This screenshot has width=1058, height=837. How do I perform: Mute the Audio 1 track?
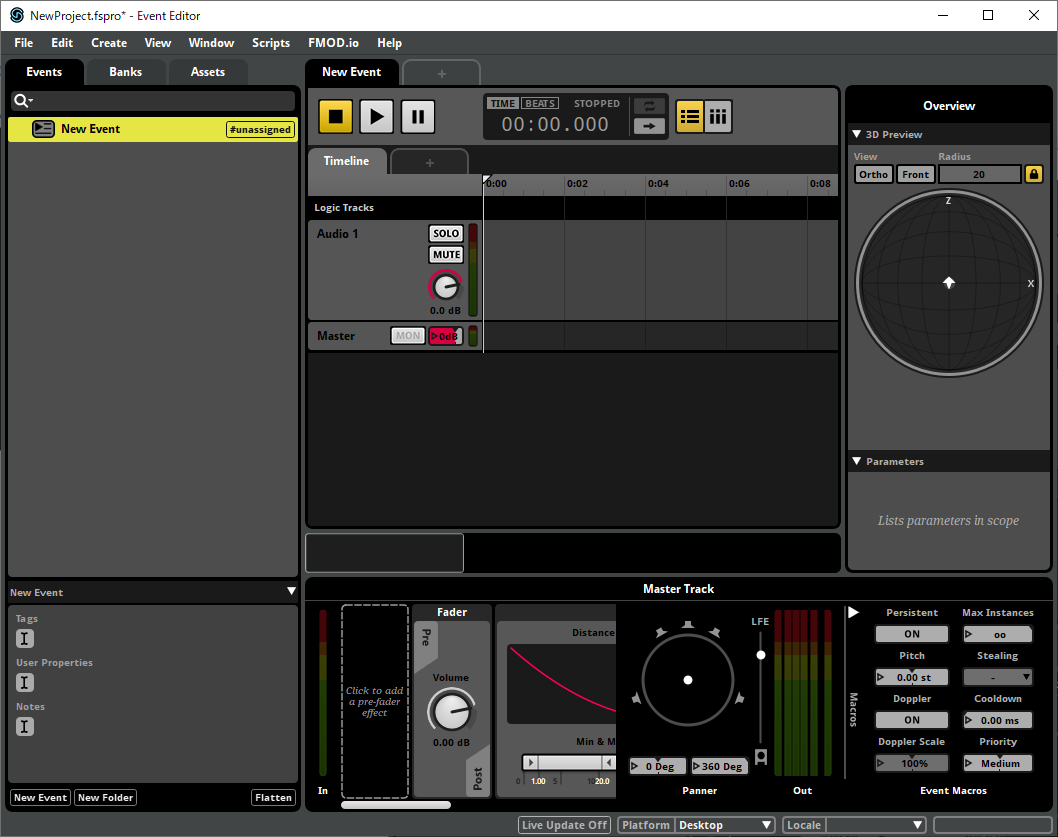(x=446, y=254)
